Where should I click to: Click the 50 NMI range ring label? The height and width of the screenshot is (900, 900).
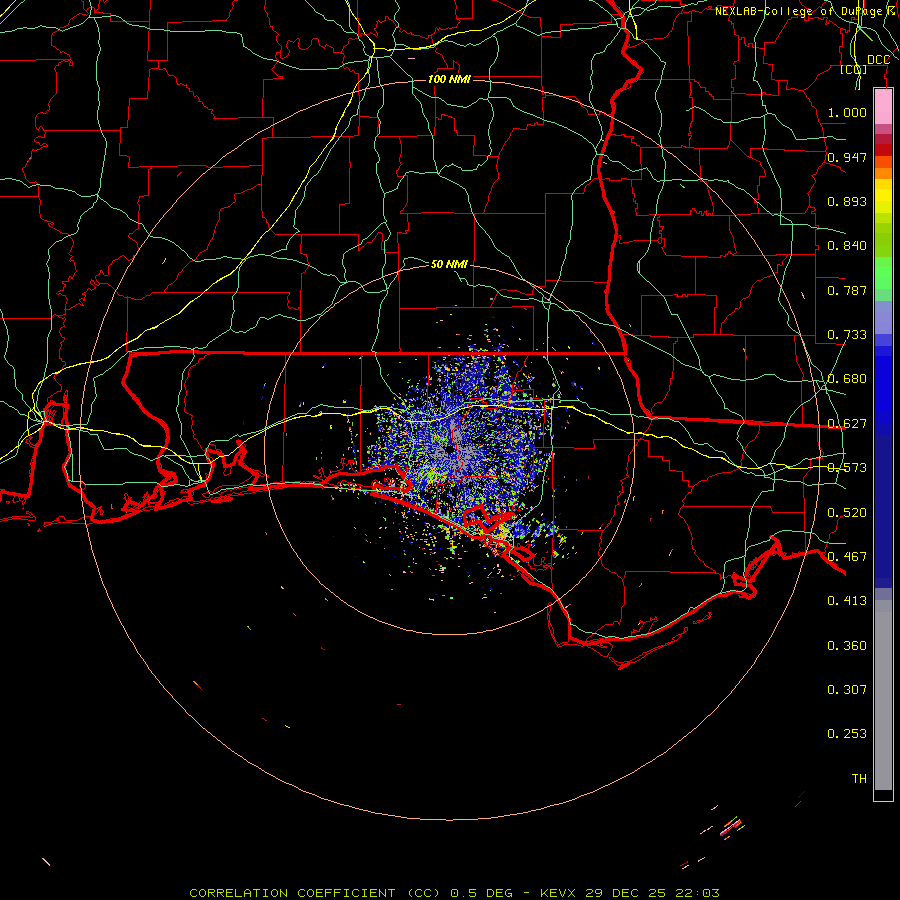[x=449, y=264]
